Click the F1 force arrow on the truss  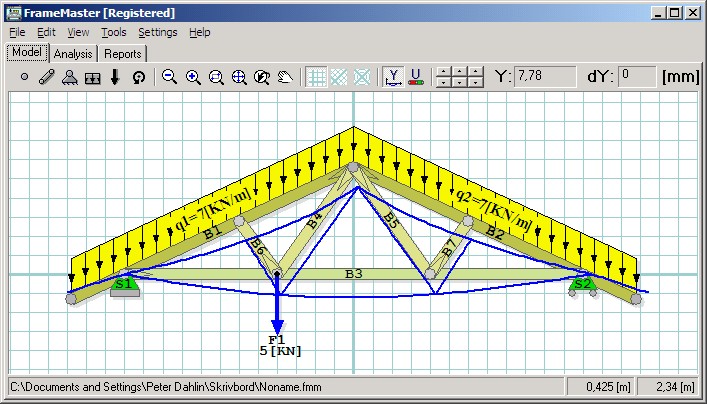[x=278, y=315]
